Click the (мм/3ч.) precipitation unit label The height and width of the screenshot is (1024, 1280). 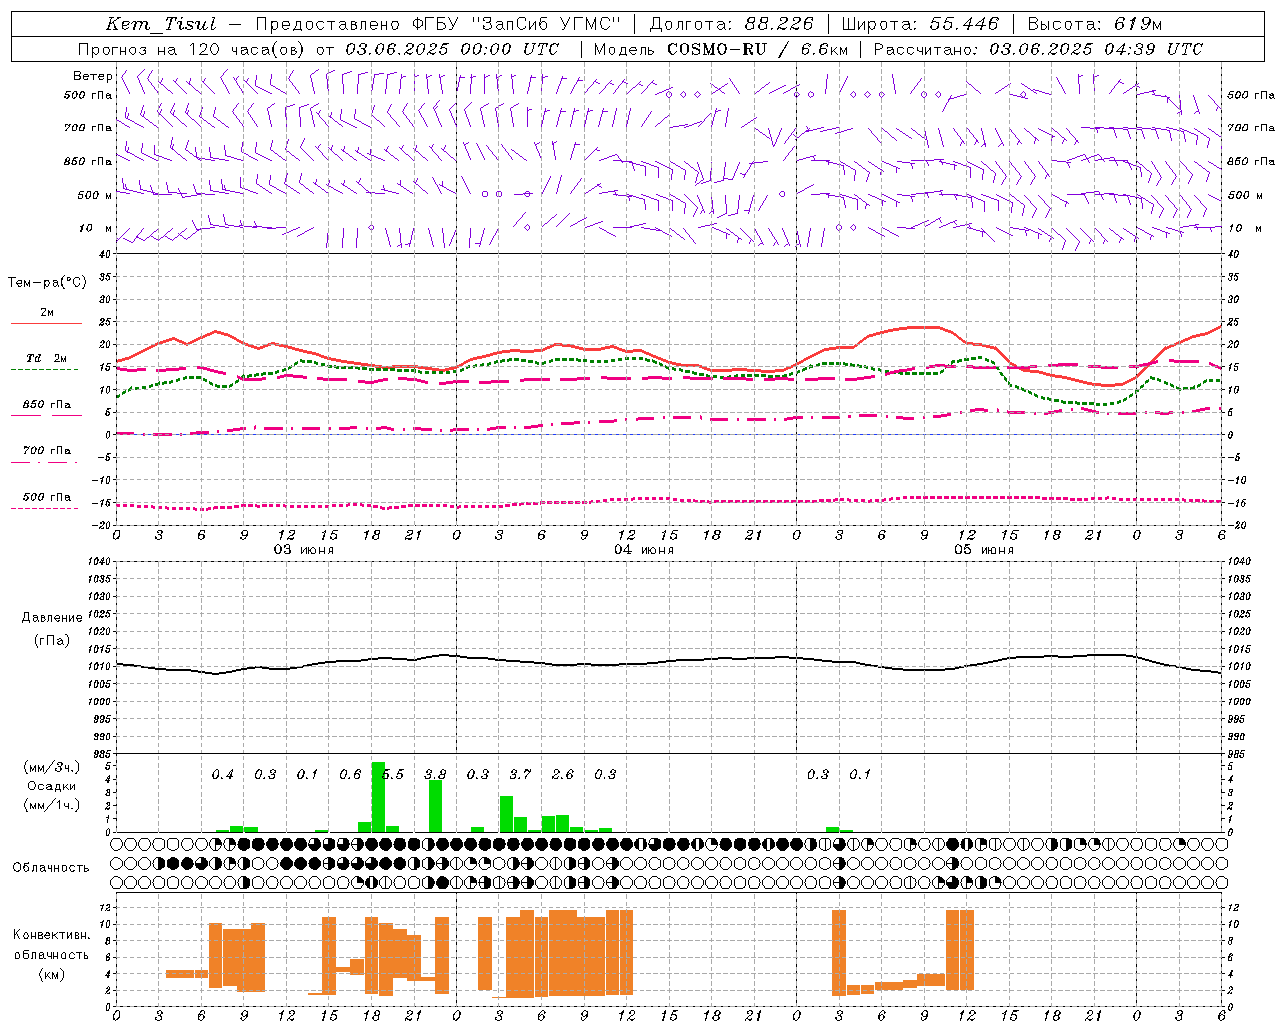(51, 767)
